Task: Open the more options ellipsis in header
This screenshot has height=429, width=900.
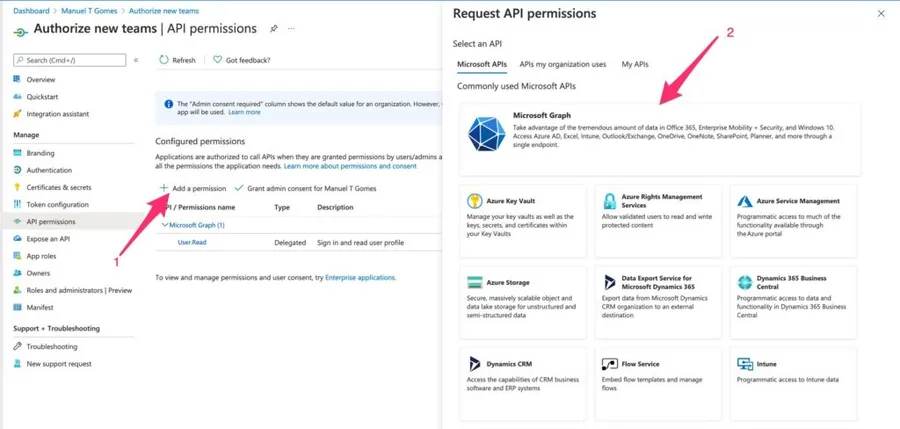Action: point(292,29)
